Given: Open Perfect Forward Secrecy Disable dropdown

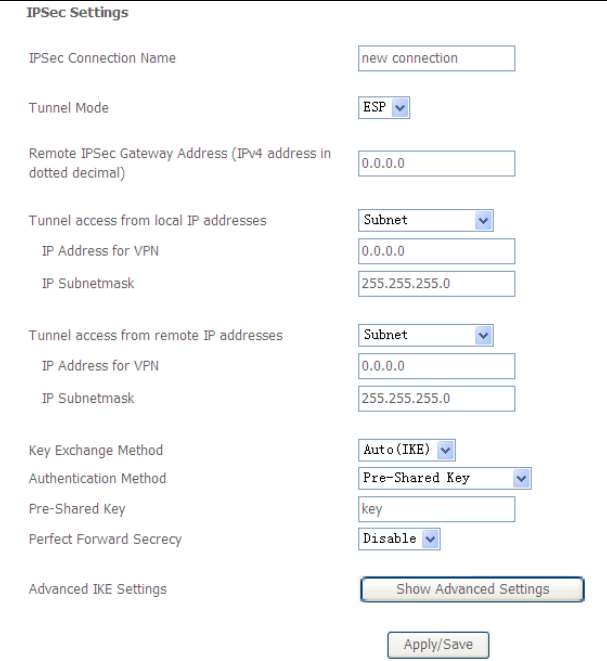Looking at the screenshot, I should 399,539.
